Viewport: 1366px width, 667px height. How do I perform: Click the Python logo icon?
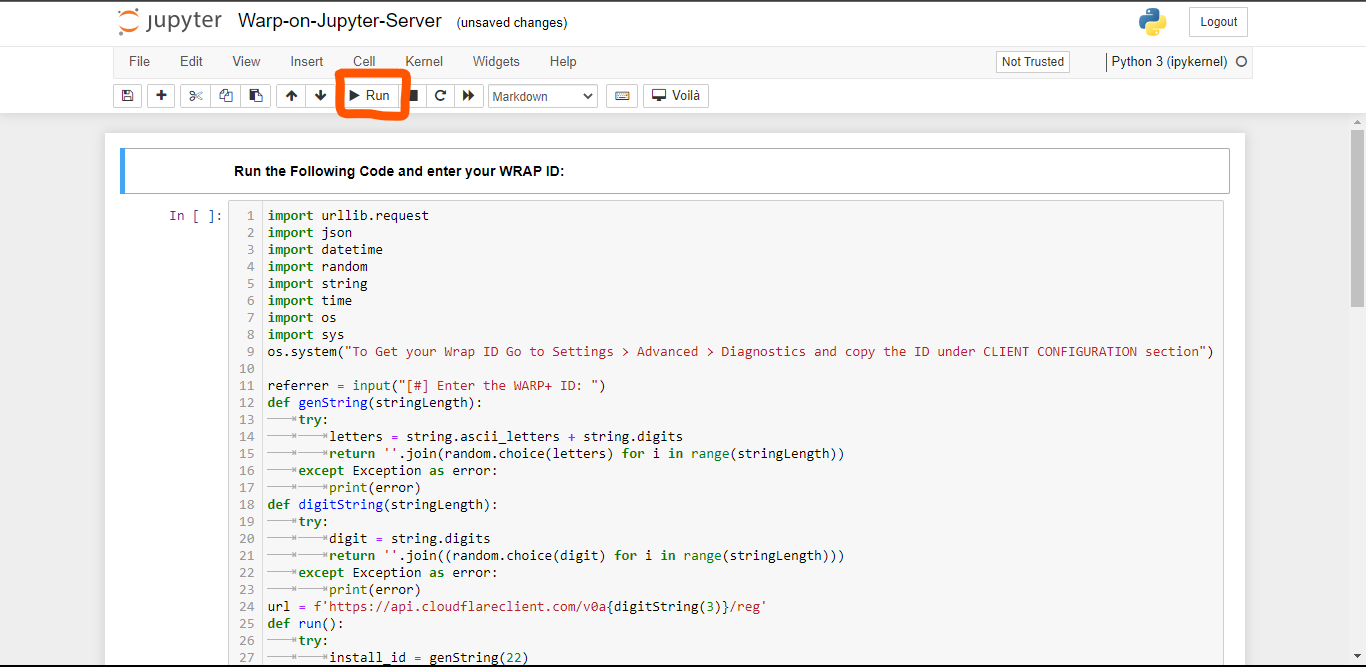(x=1152, y=22)
